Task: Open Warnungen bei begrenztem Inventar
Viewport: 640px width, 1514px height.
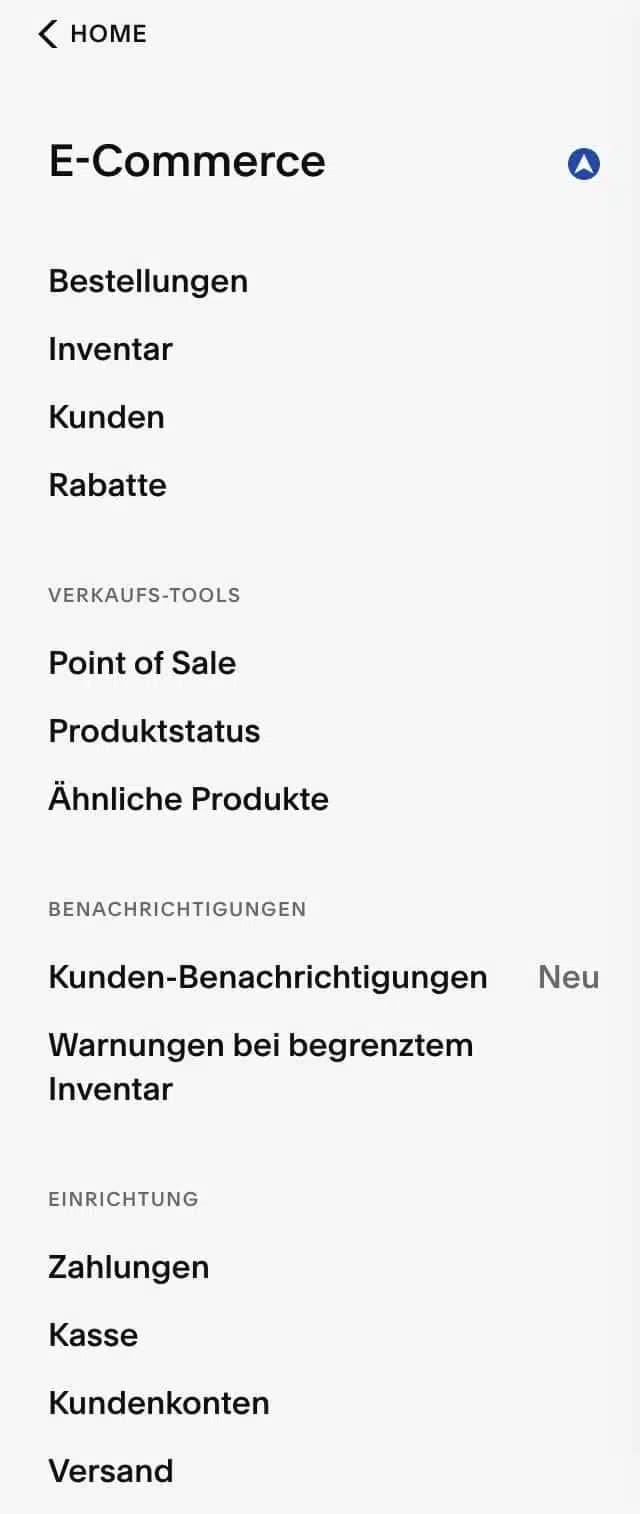Action: [x=260, y=1066]
